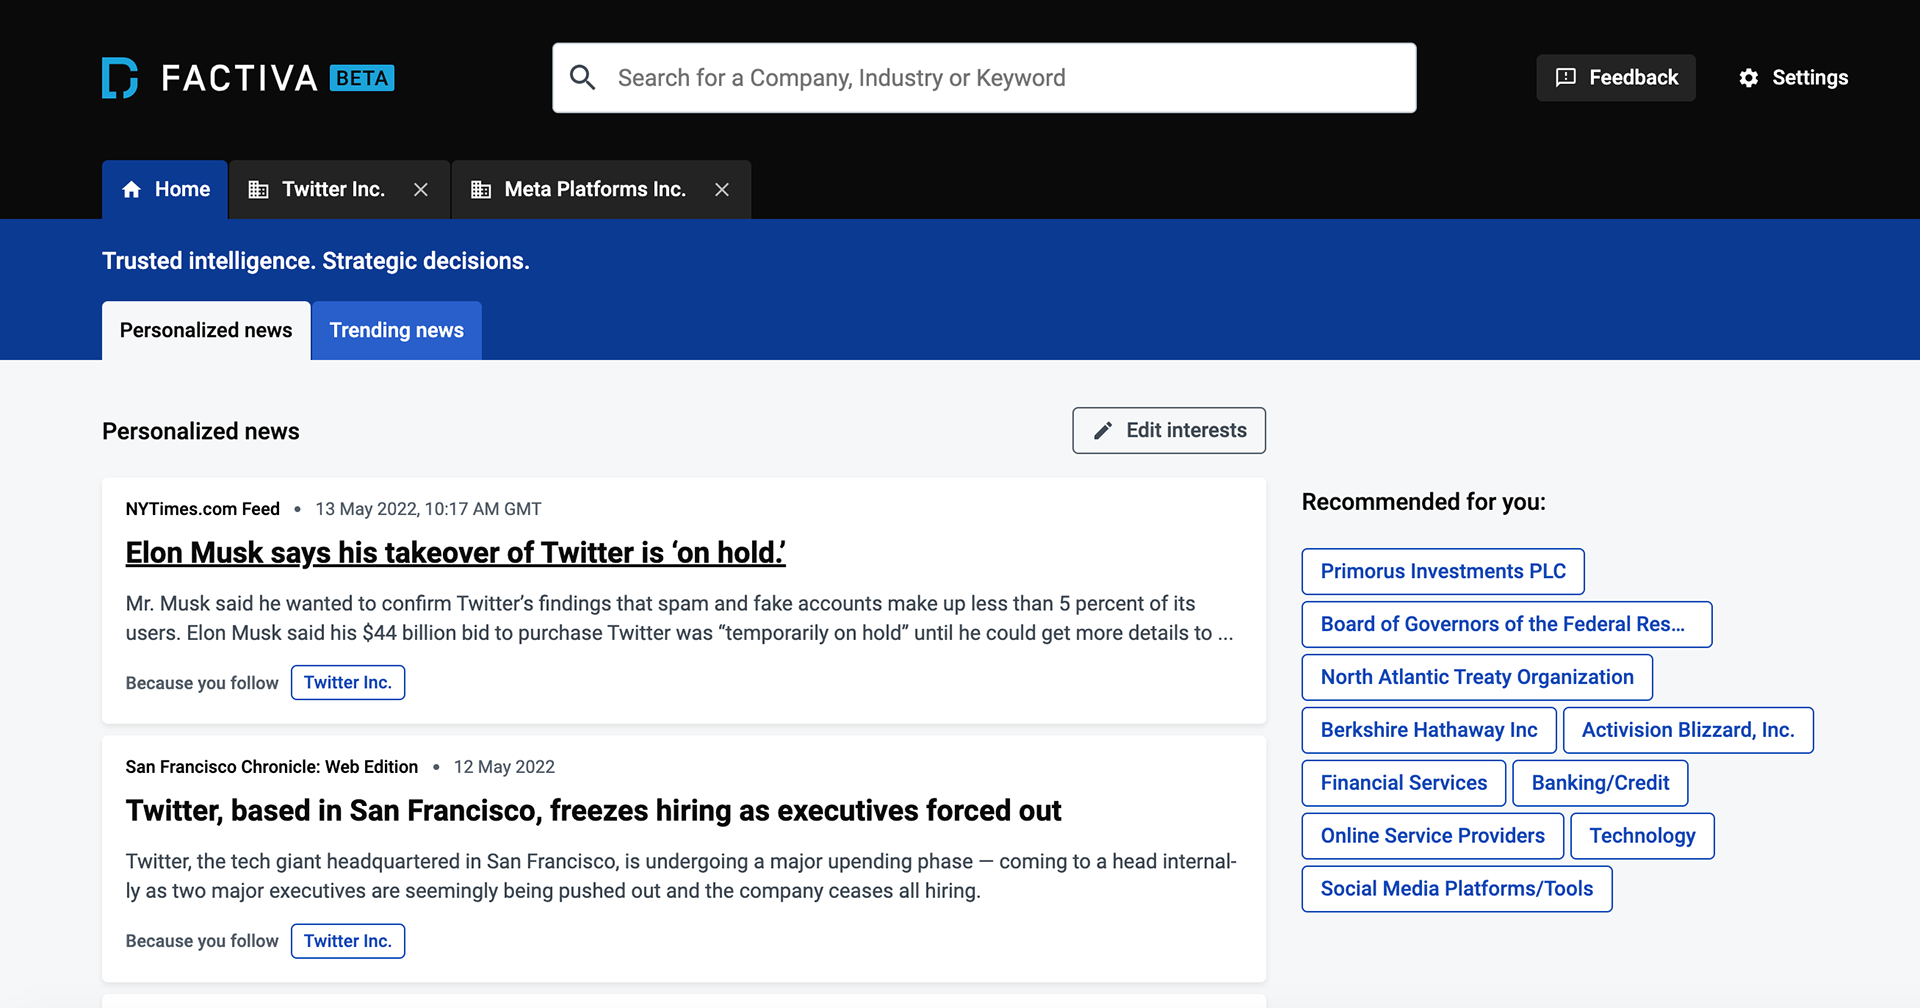Select Board of Governors of the Federal Reserve chip
Screen dimensions: 1920x1008
pos(1507,624)
